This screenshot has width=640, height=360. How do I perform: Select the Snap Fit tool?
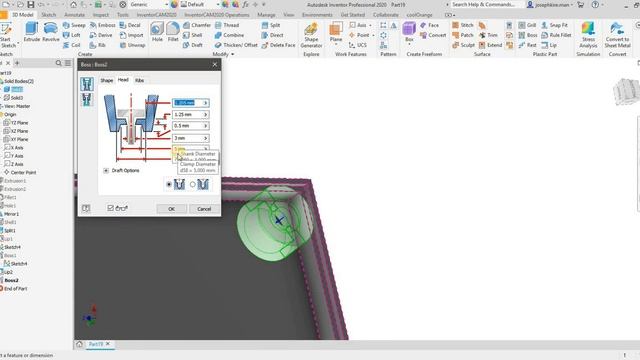point(554,25)
